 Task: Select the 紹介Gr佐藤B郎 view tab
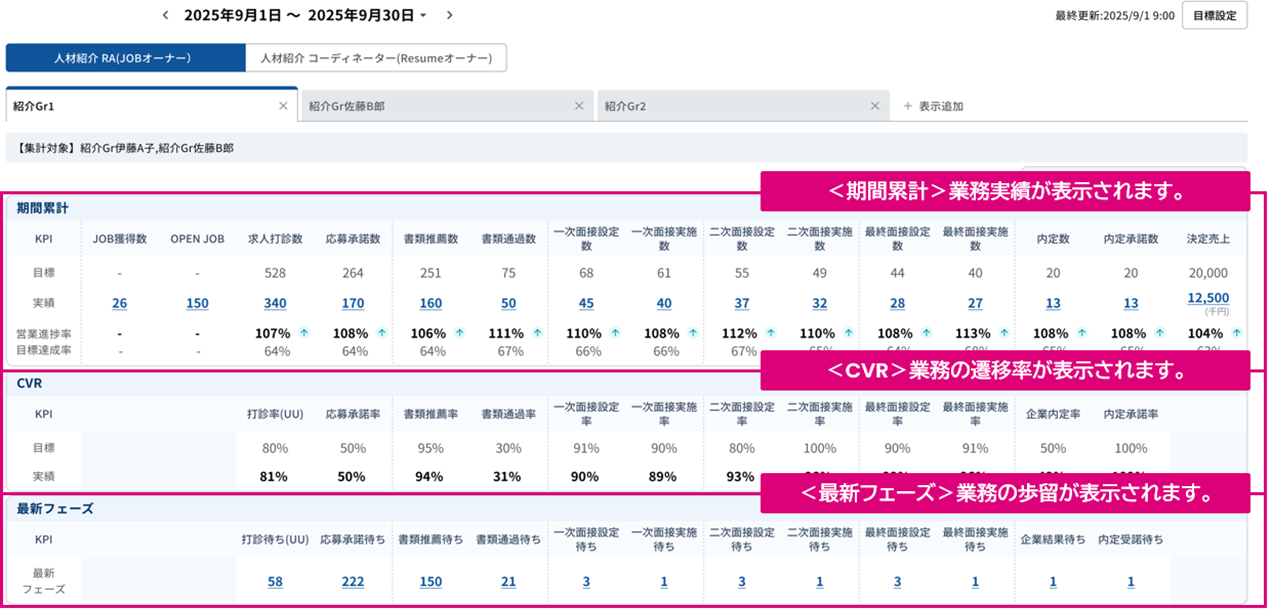440,106
